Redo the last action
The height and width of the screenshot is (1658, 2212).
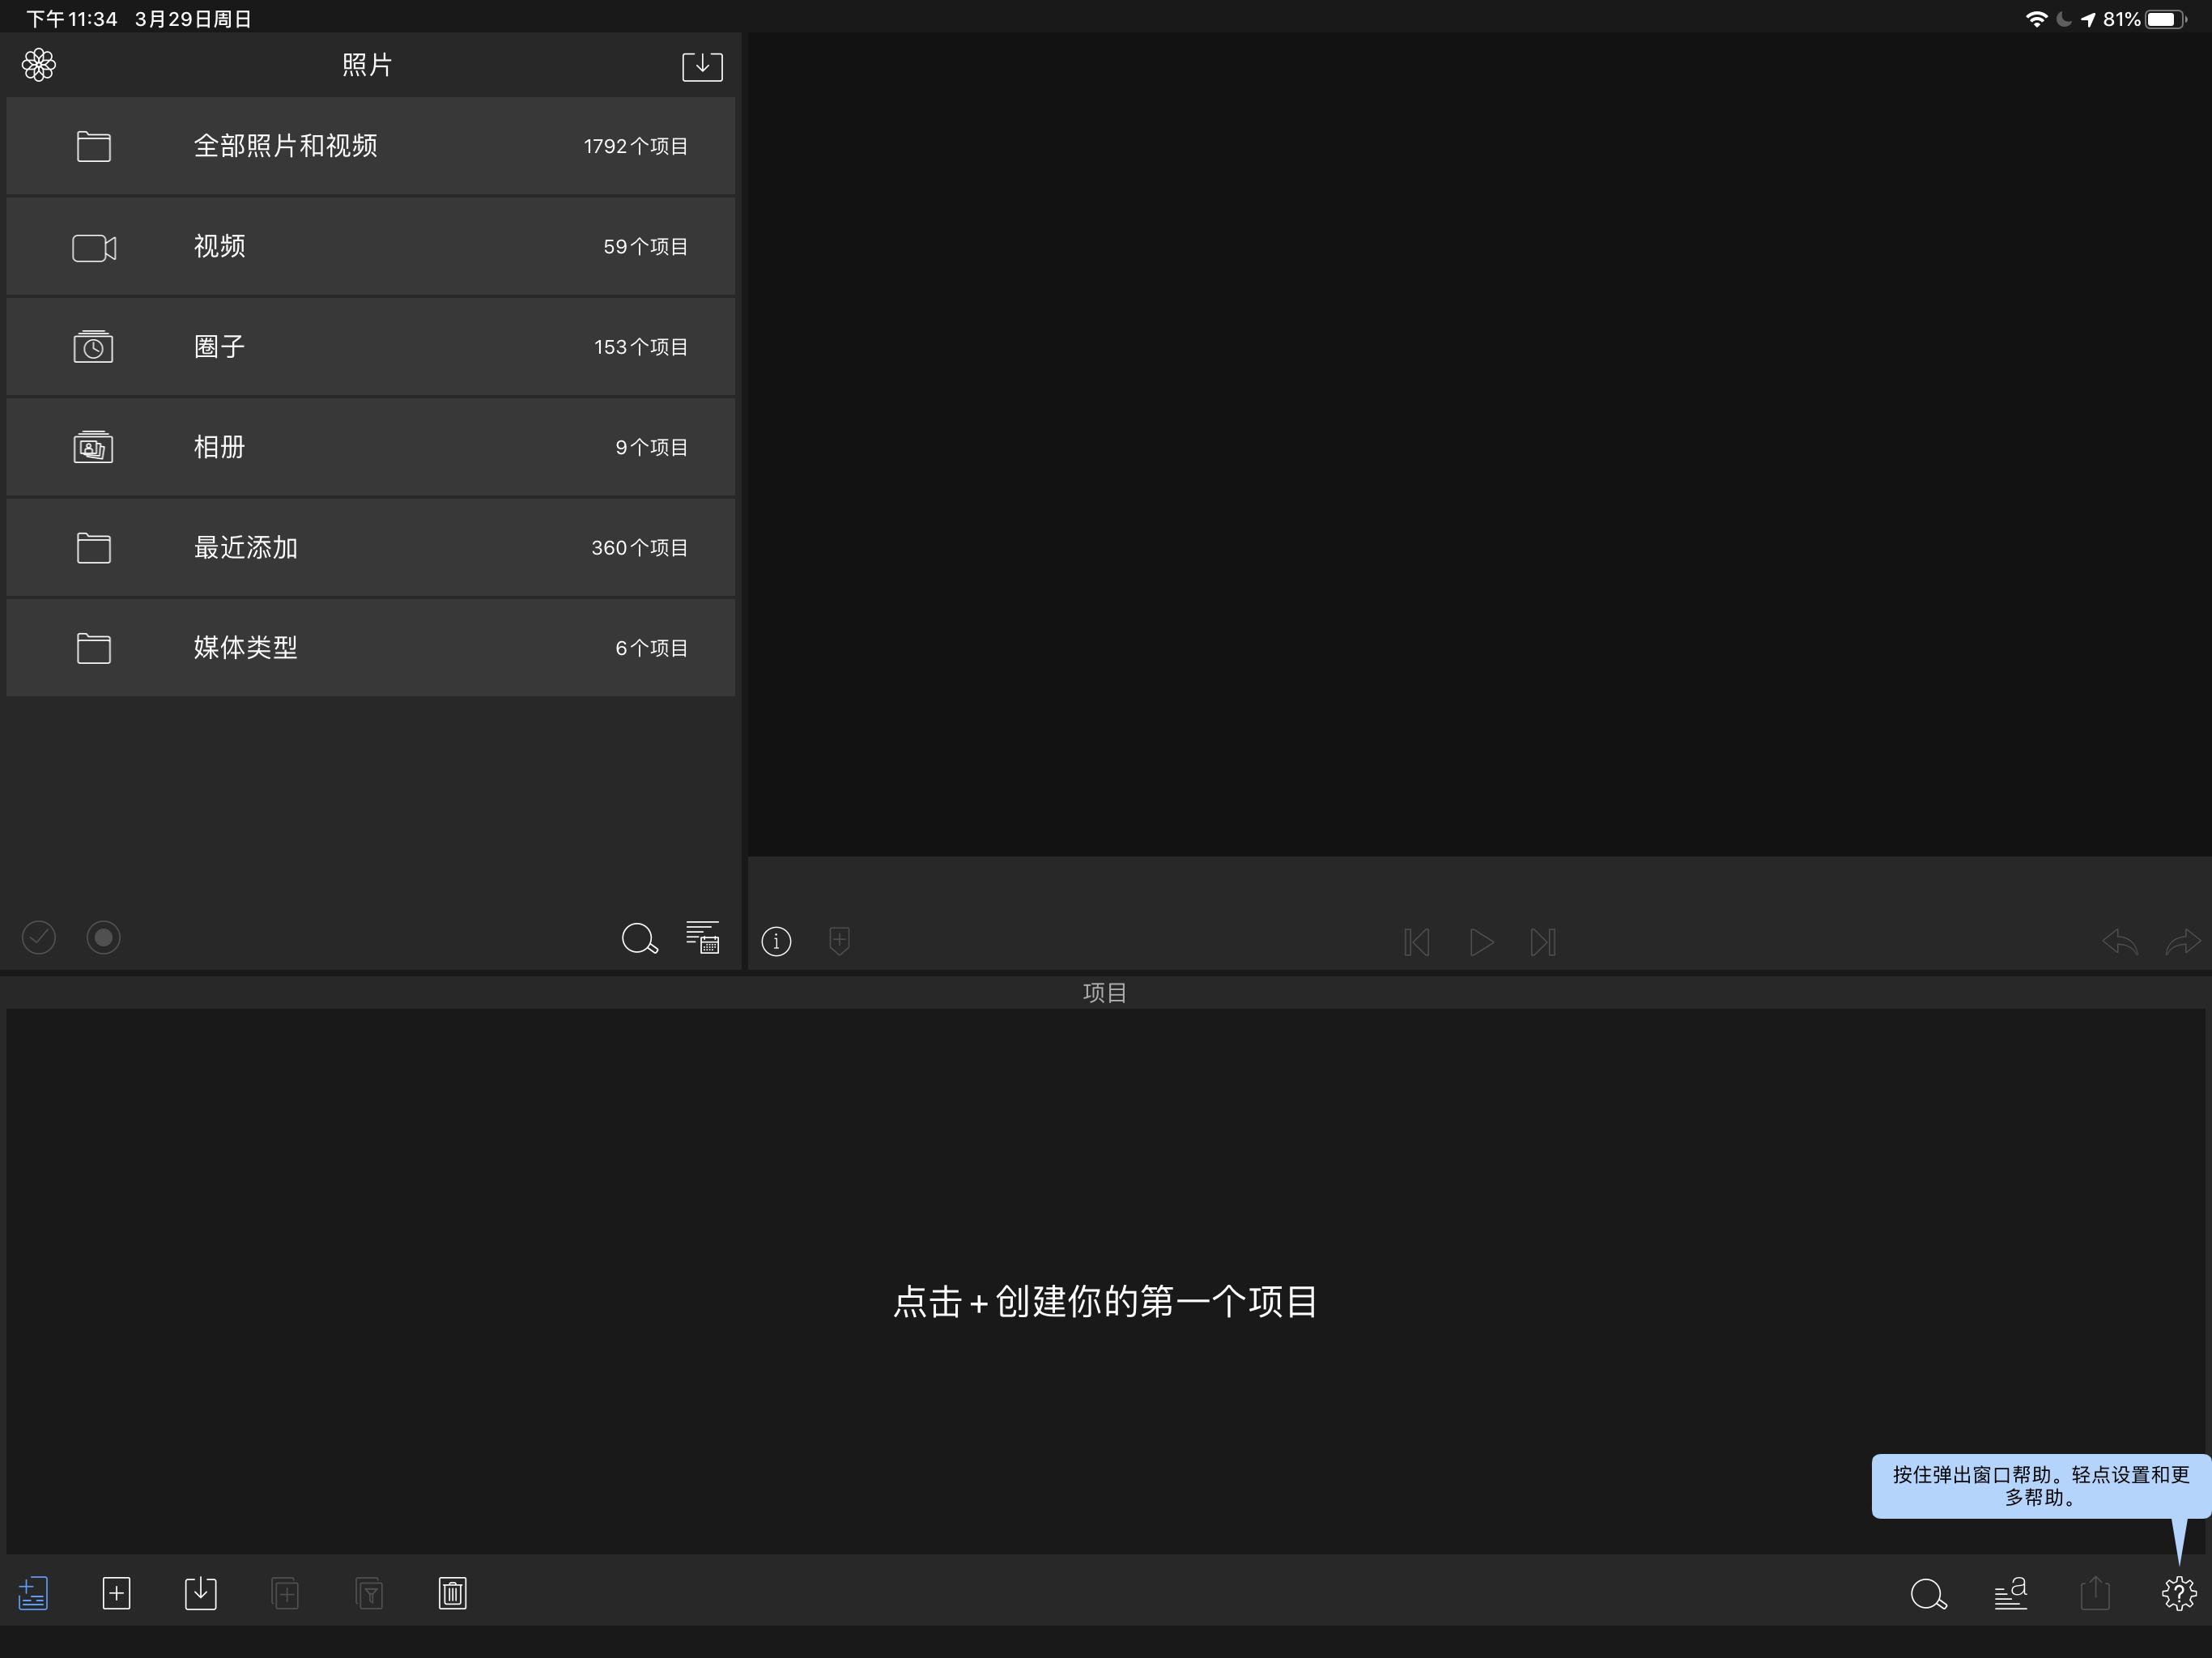(x=2183, y=941)
